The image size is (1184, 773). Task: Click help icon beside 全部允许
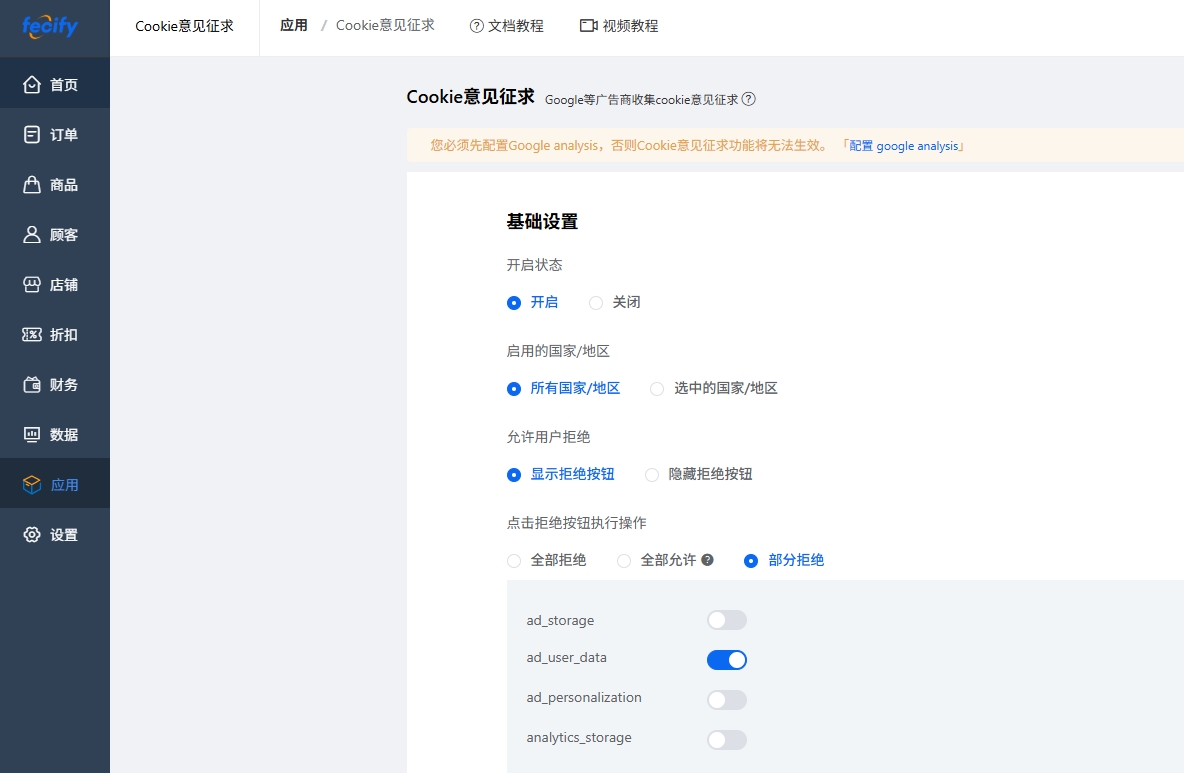tap(708, 560)
